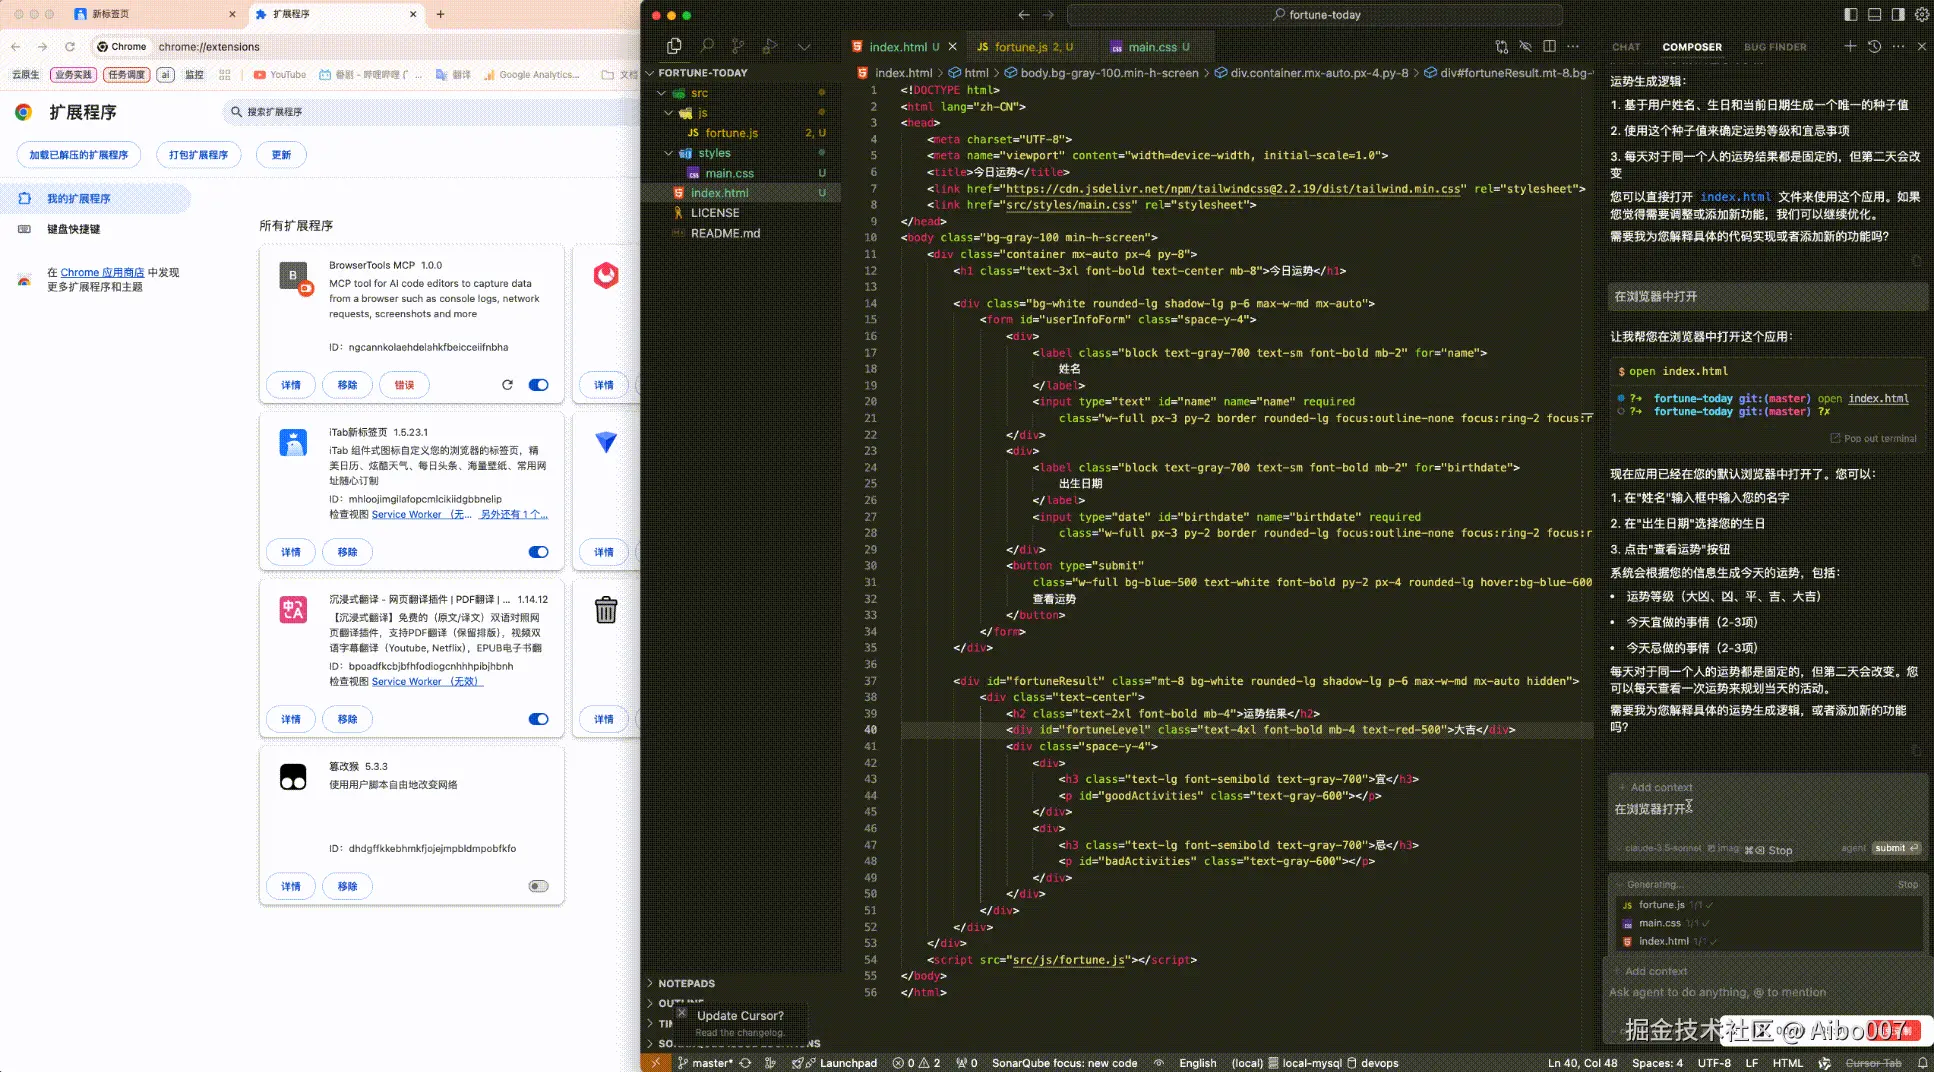Viewport: 1934px width, 1072px height.
Task: Click the settings gear in title bar
Action: (1922, 15)
